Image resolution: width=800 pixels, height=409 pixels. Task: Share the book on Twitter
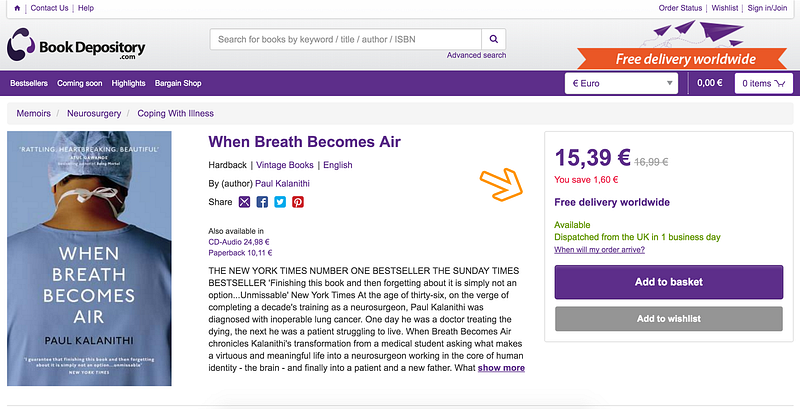(280, 202)
